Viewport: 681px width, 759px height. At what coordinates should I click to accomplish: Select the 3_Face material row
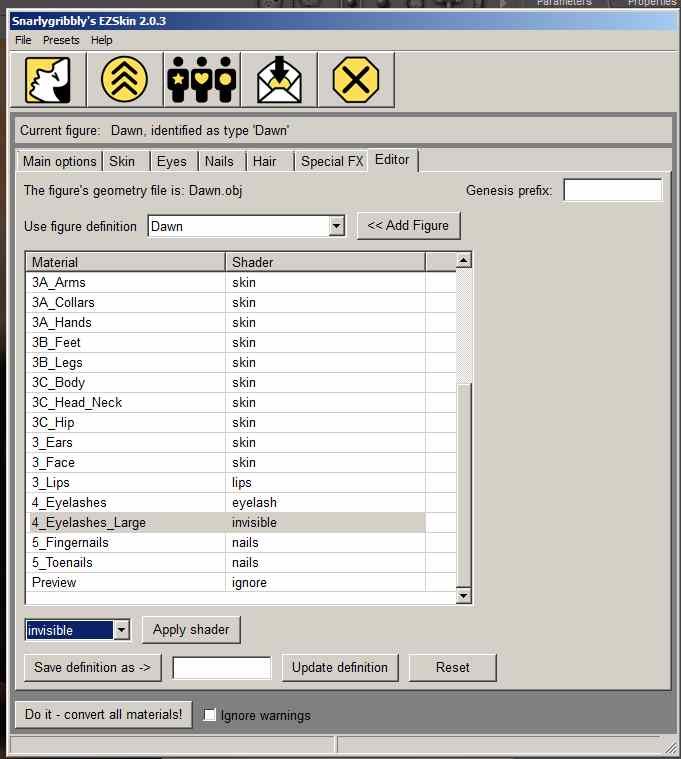click(x=241, y=463)
